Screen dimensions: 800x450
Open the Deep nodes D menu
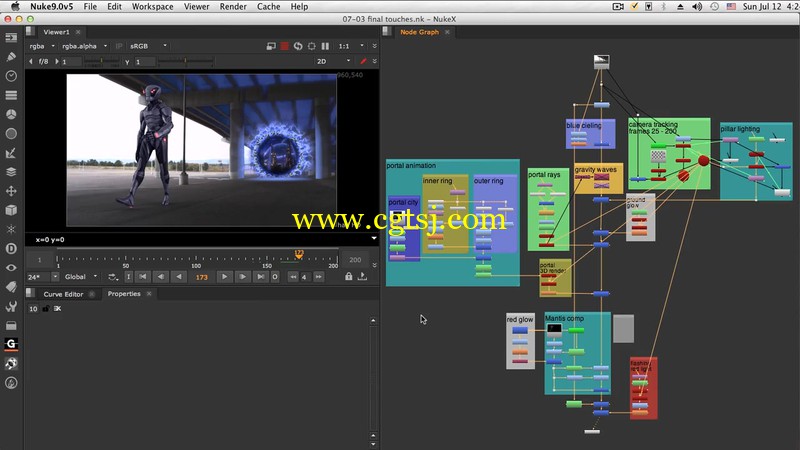point(11,248)
